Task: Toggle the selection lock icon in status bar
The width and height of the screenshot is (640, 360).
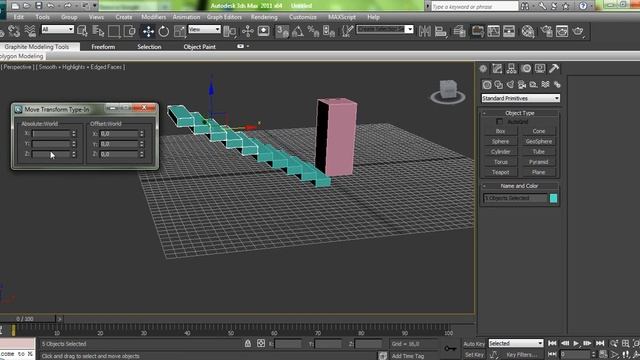Action: pos(248,344)
